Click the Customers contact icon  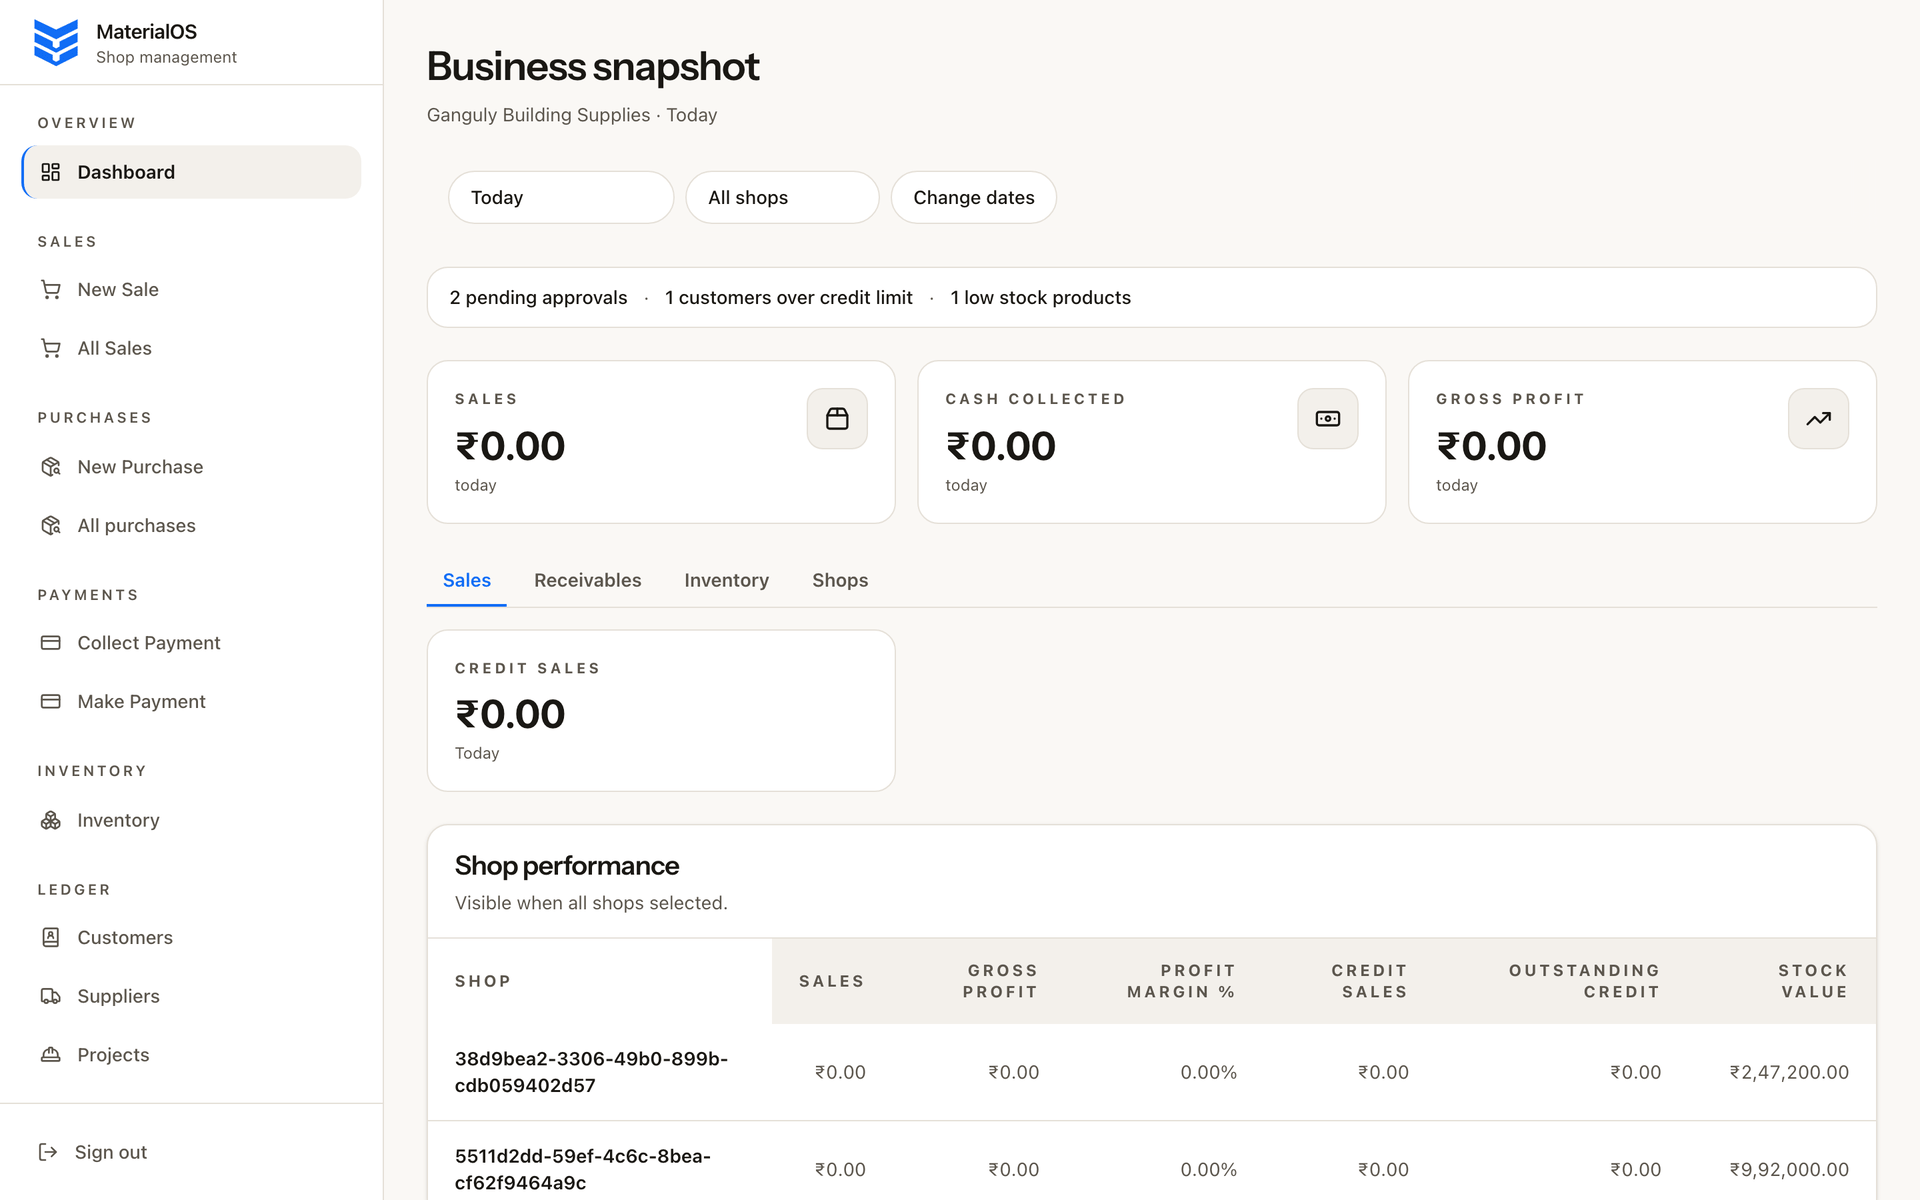51,937
